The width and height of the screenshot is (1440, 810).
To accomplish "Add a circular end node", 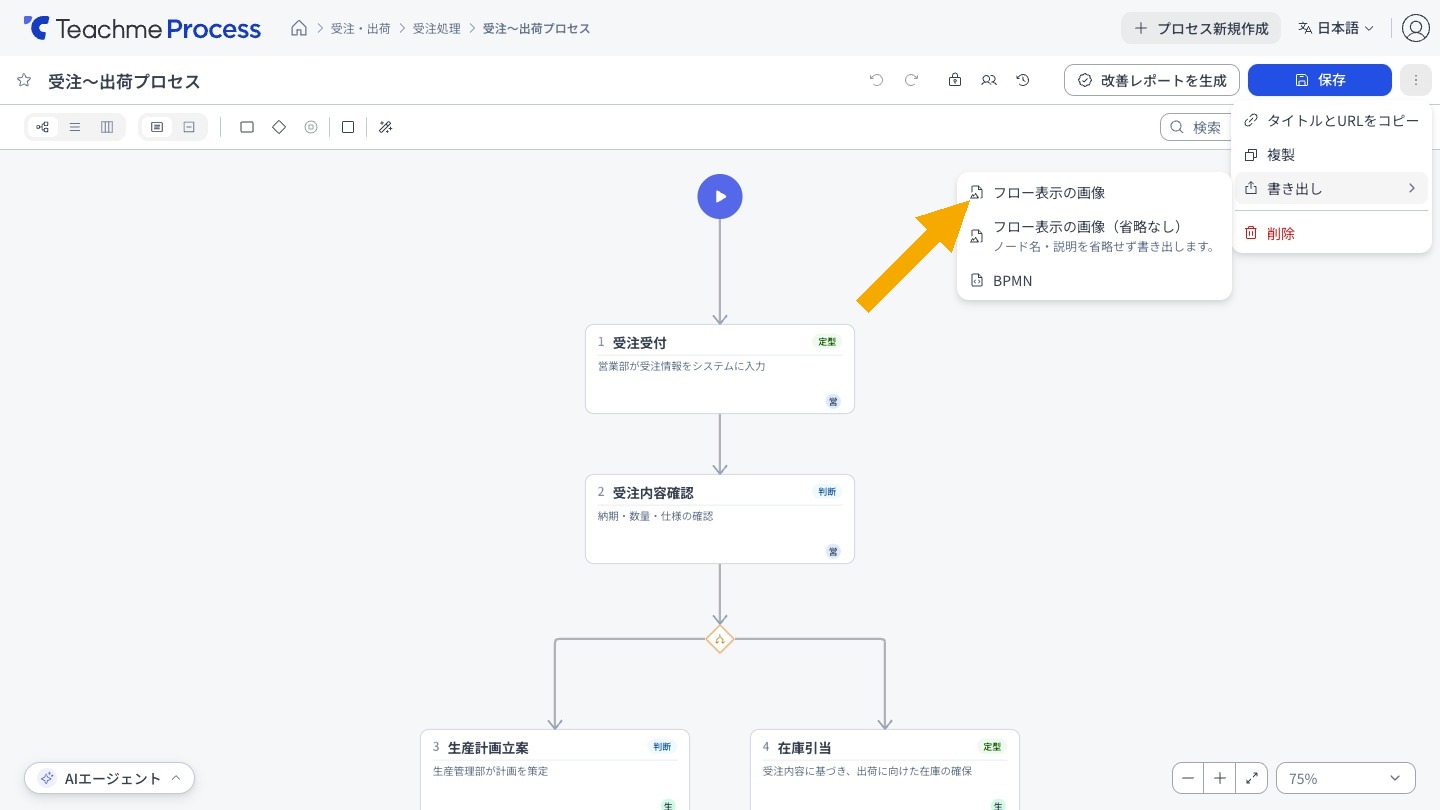I will point(311,127).
